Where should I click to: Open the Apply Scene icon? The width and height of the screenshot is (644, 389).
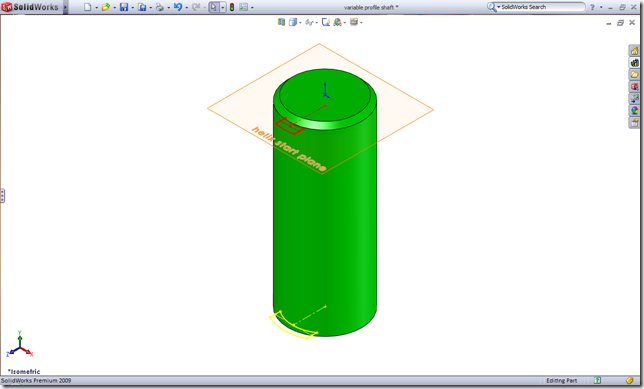337,22
